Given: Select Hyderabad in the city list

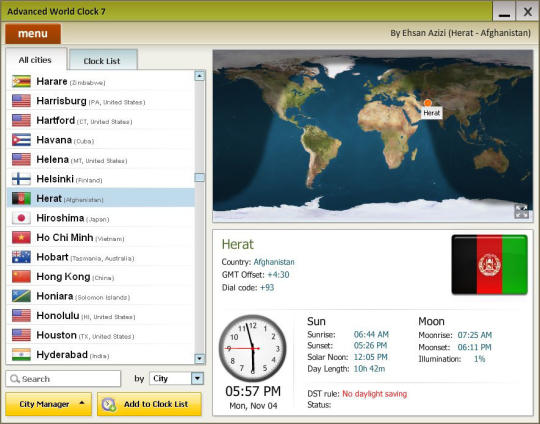Looking at the screenshot, I should (101, 355).
